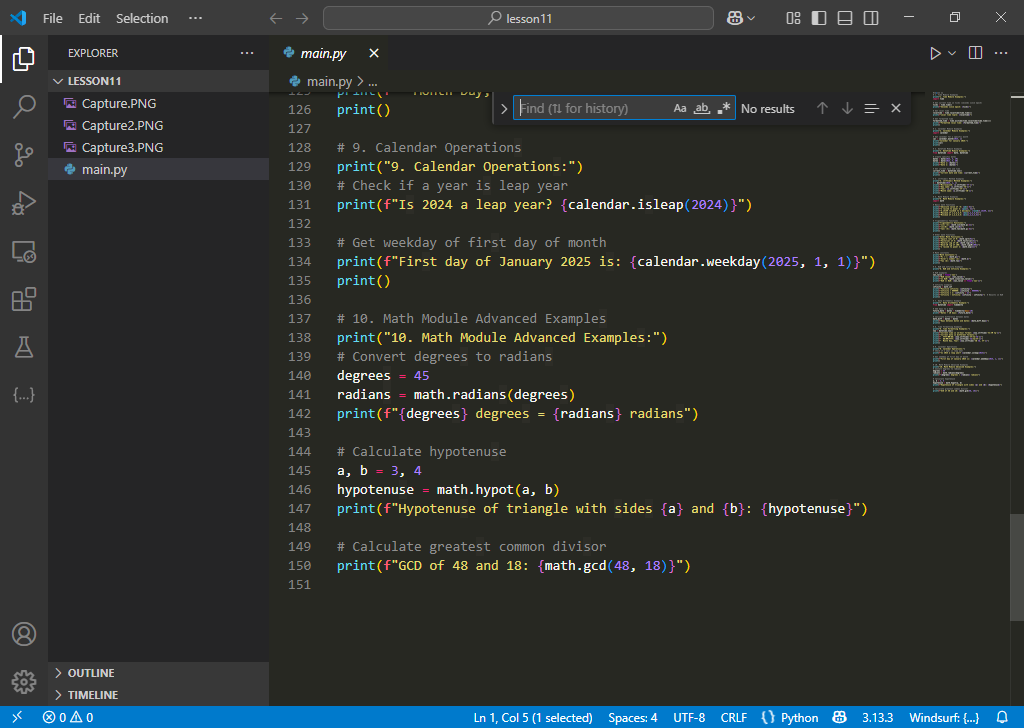The width and height of the screenshot is (1024, 728).
Task: Open Run and Debug view
Action: (x=24, y=203)
